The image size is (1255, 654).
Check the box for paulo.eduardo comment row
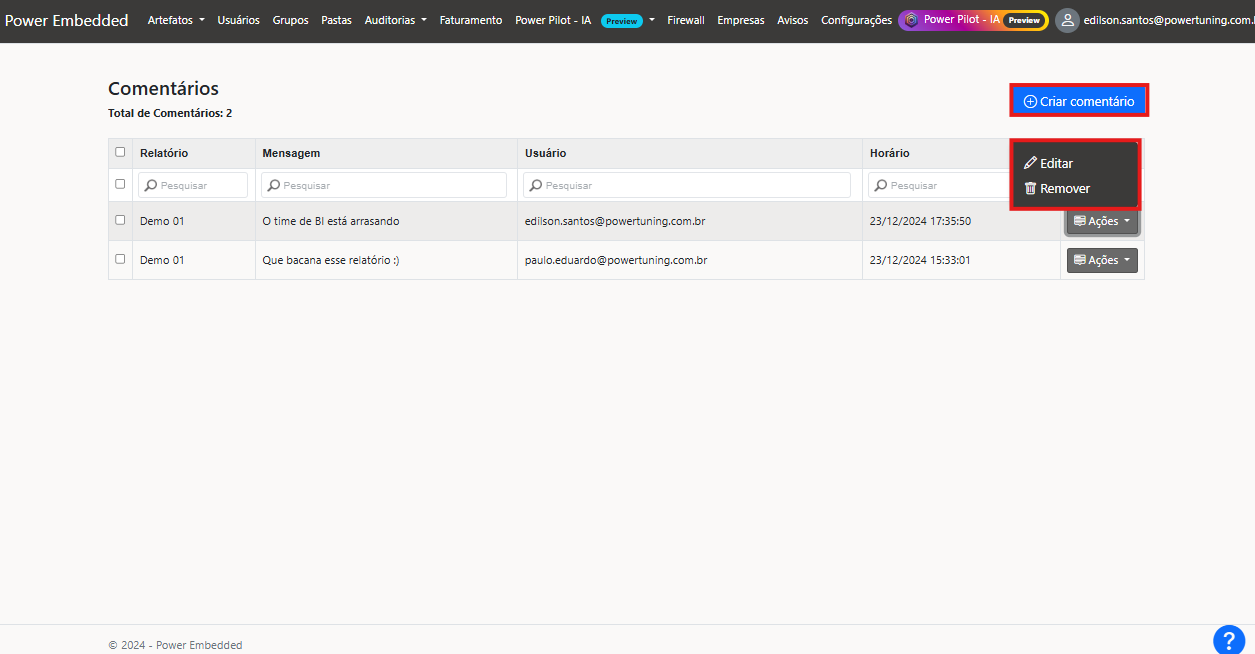pyautogui.click(x=120, y=259)
